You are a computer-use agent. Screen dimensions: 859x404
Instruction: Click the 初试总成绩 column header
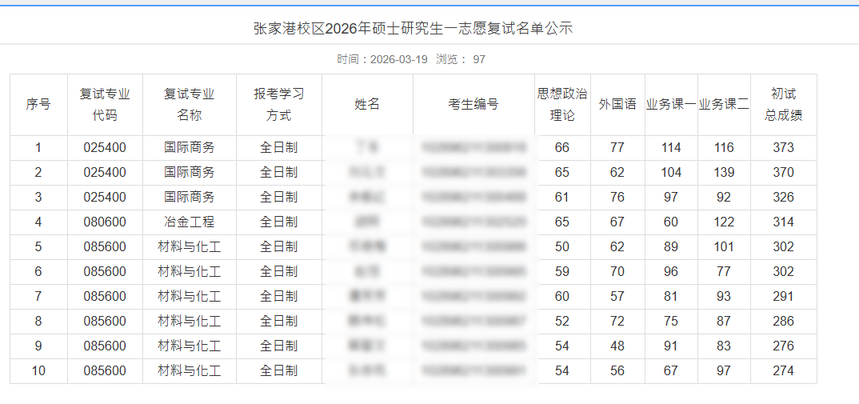click(783, 104)
